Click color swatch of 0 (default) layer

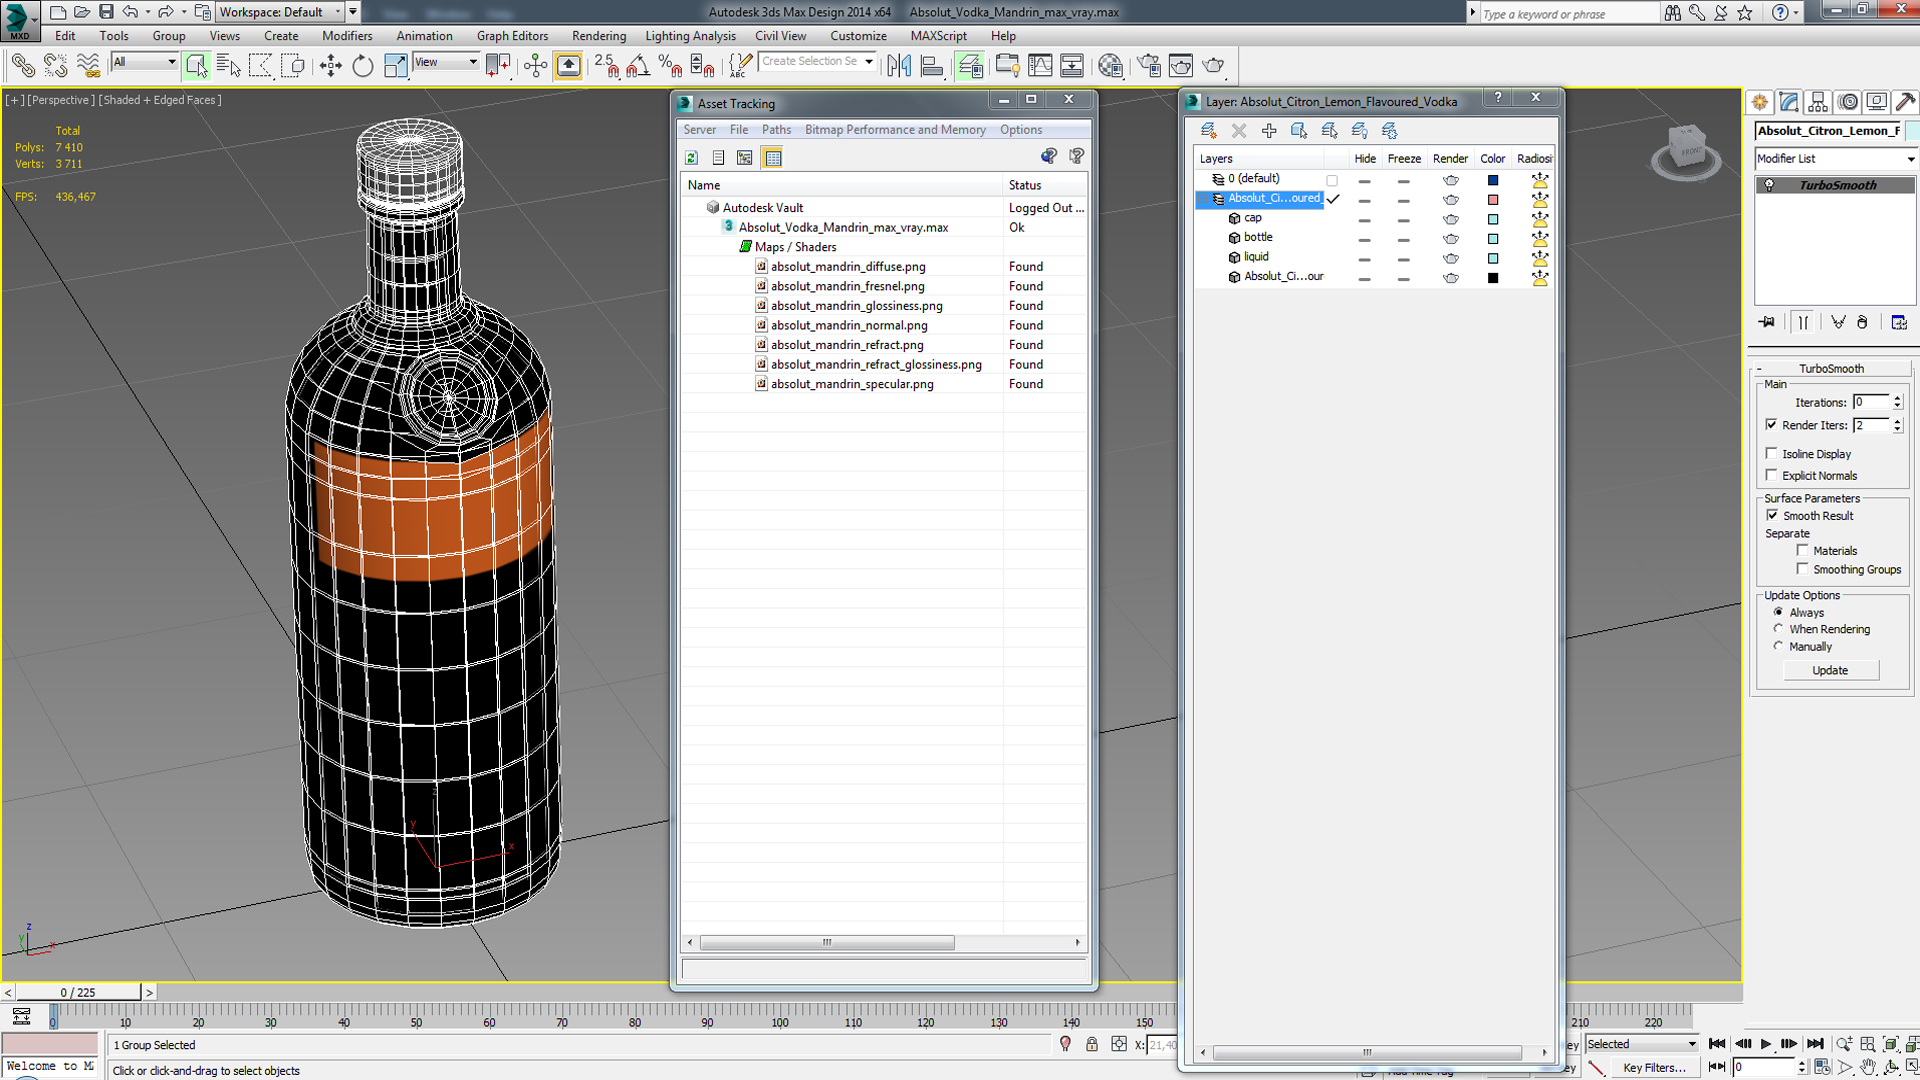pos(1492,180)
